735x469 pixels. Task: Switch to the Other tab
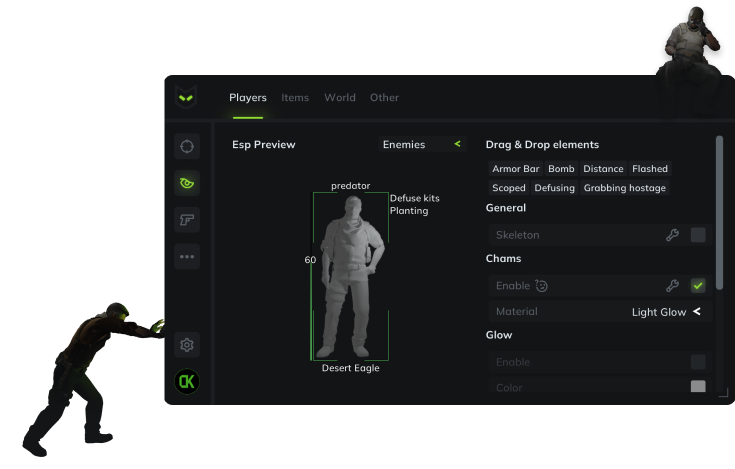tap(384, 97)
